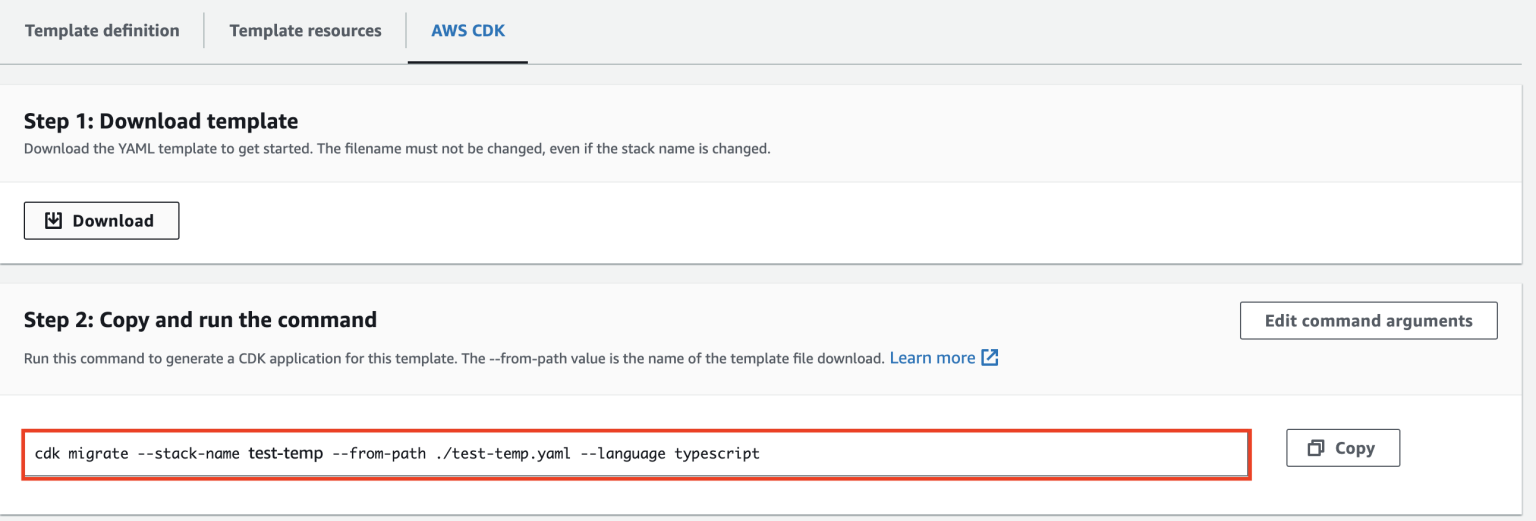Open Edit command arguments
The image size is (1536, 521).
[1368, 321]
